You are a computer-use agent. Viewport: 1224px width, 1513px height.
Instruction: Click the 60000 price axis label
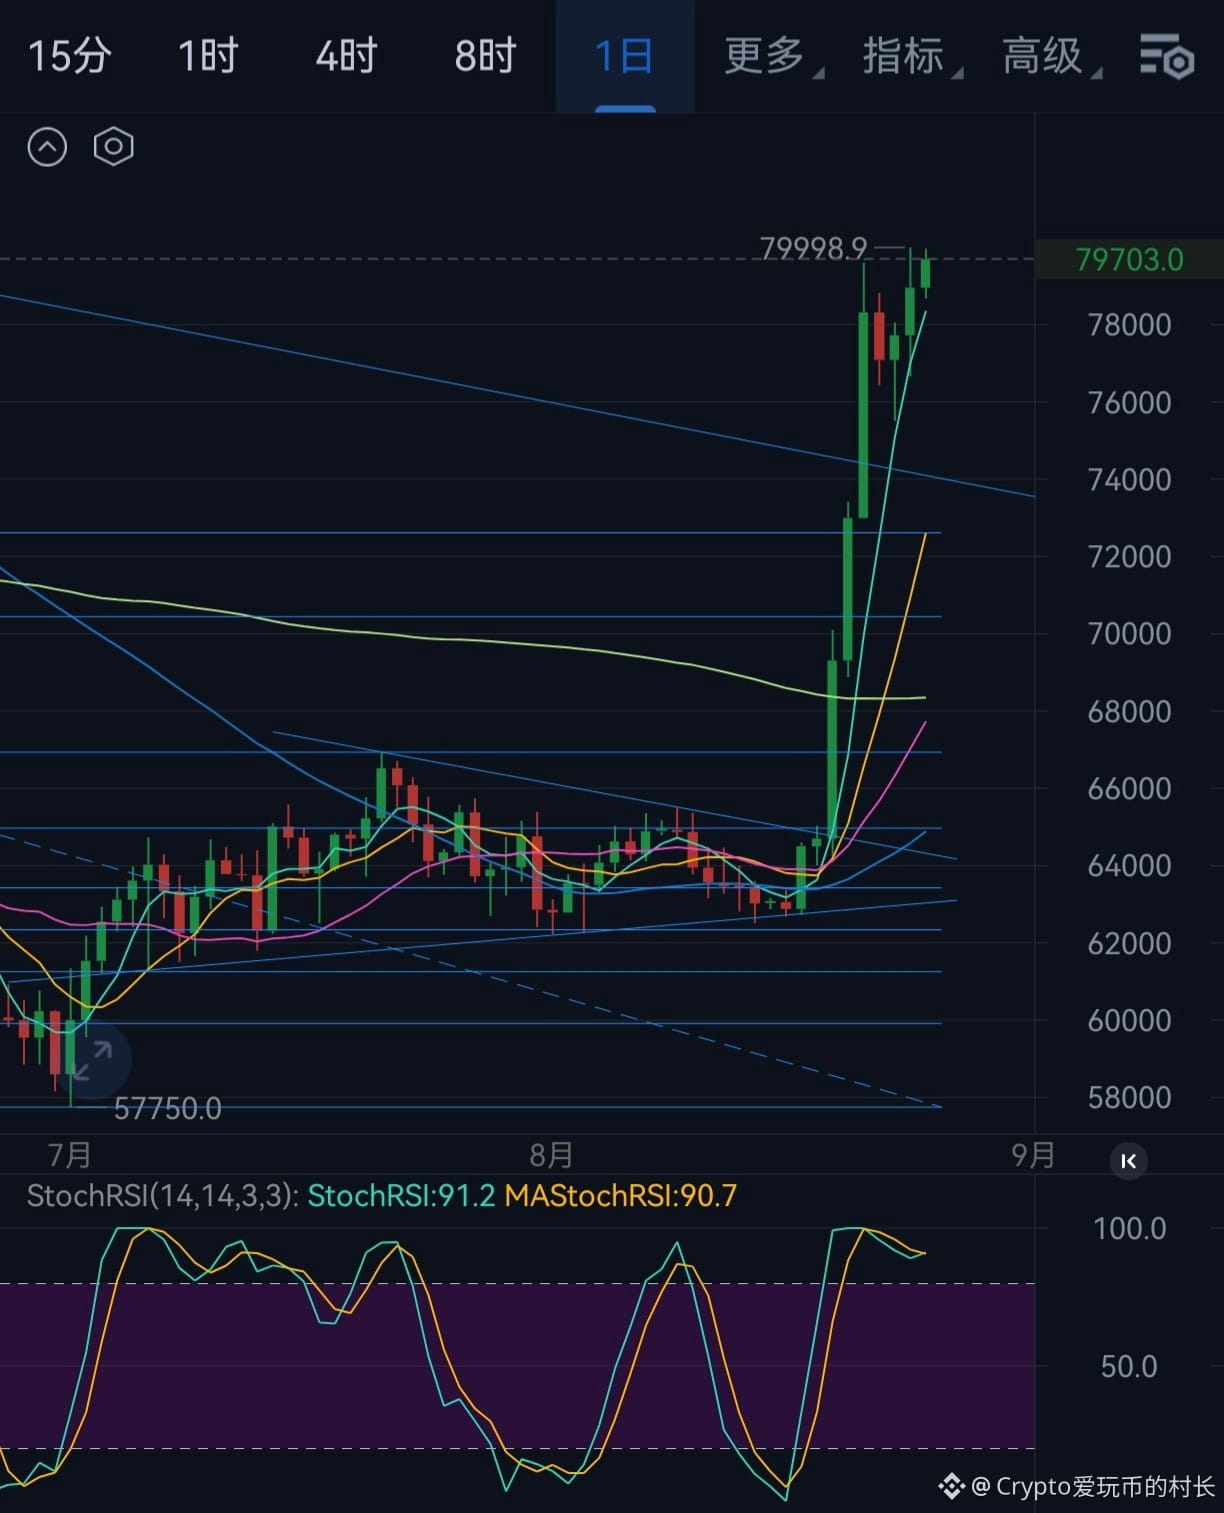click(1129, 1020)
